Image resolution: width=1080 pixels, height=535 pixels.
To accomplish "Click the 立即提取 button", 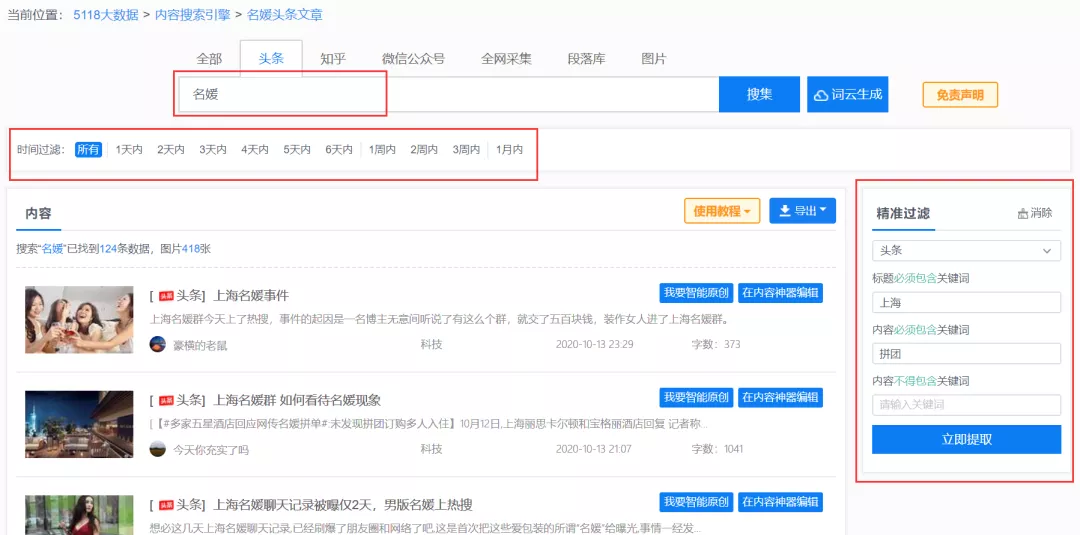I will pos(965,439).
